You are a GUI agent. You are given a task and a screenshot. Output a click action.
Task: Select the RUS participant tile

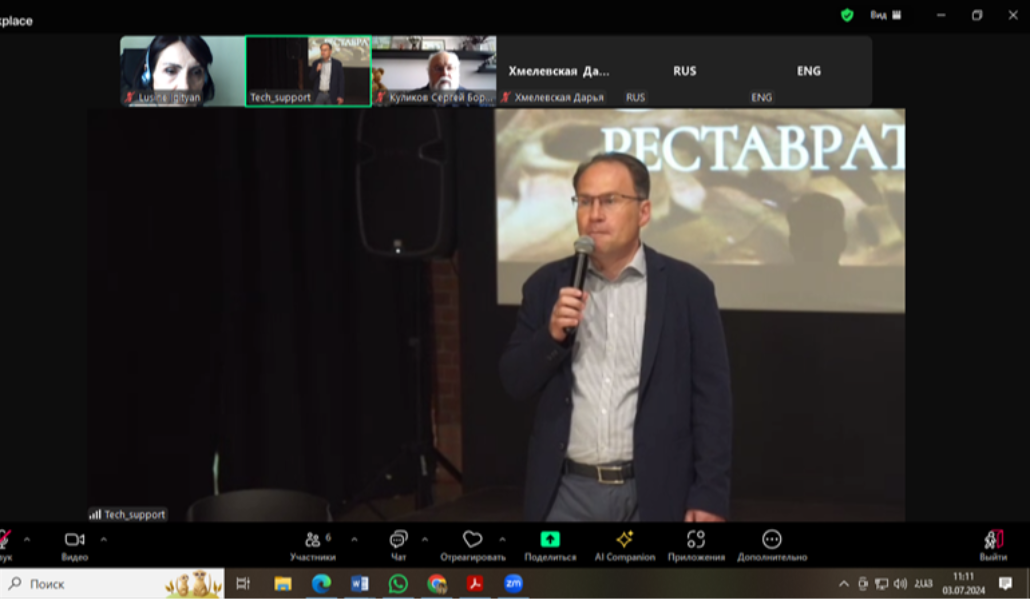point(685,71)
